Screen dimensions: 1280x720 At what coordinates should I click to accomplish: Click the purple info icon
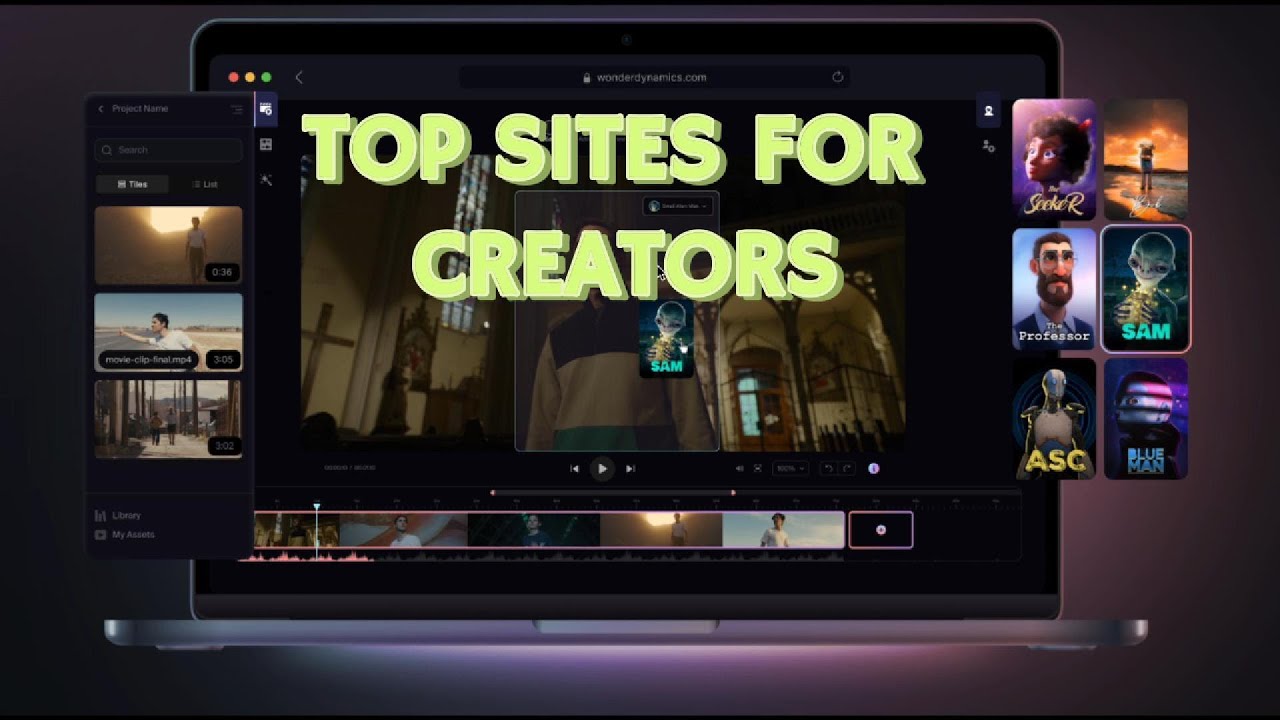point(873,468)
